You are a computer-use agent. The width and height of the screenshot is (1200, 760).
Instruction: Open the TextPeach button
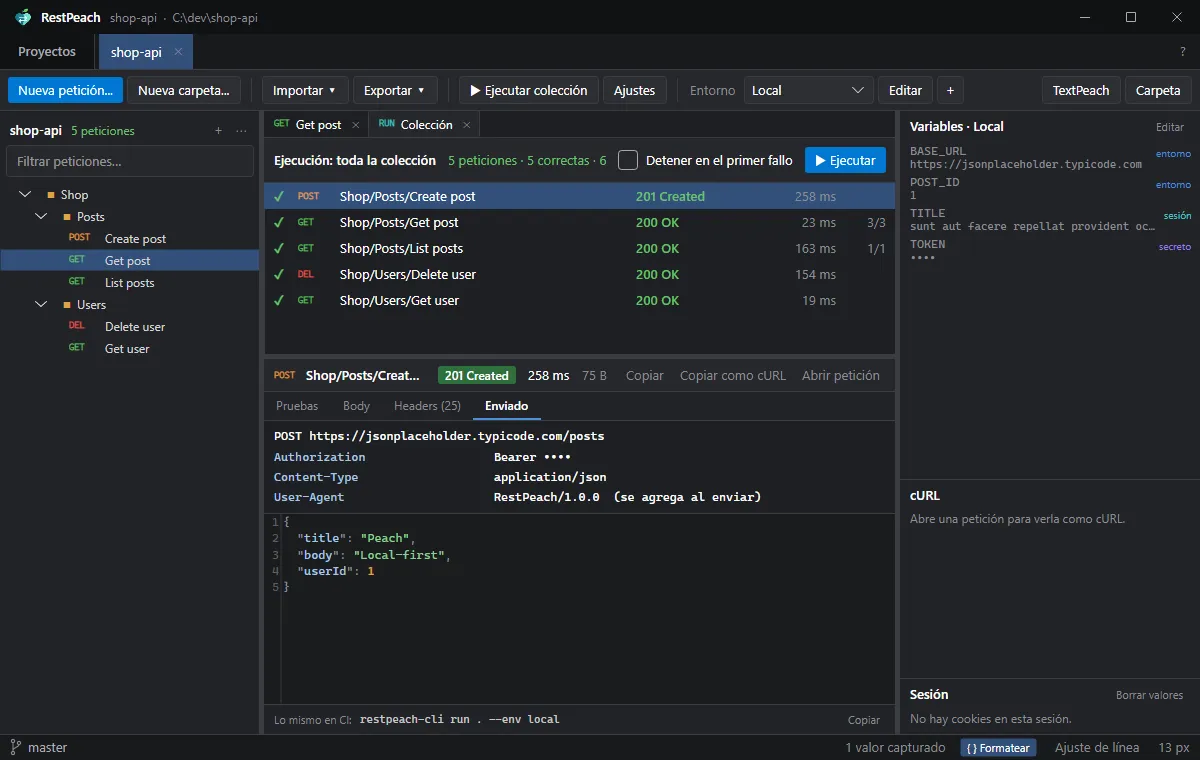pyautogui.click(x=1081, y=90)
